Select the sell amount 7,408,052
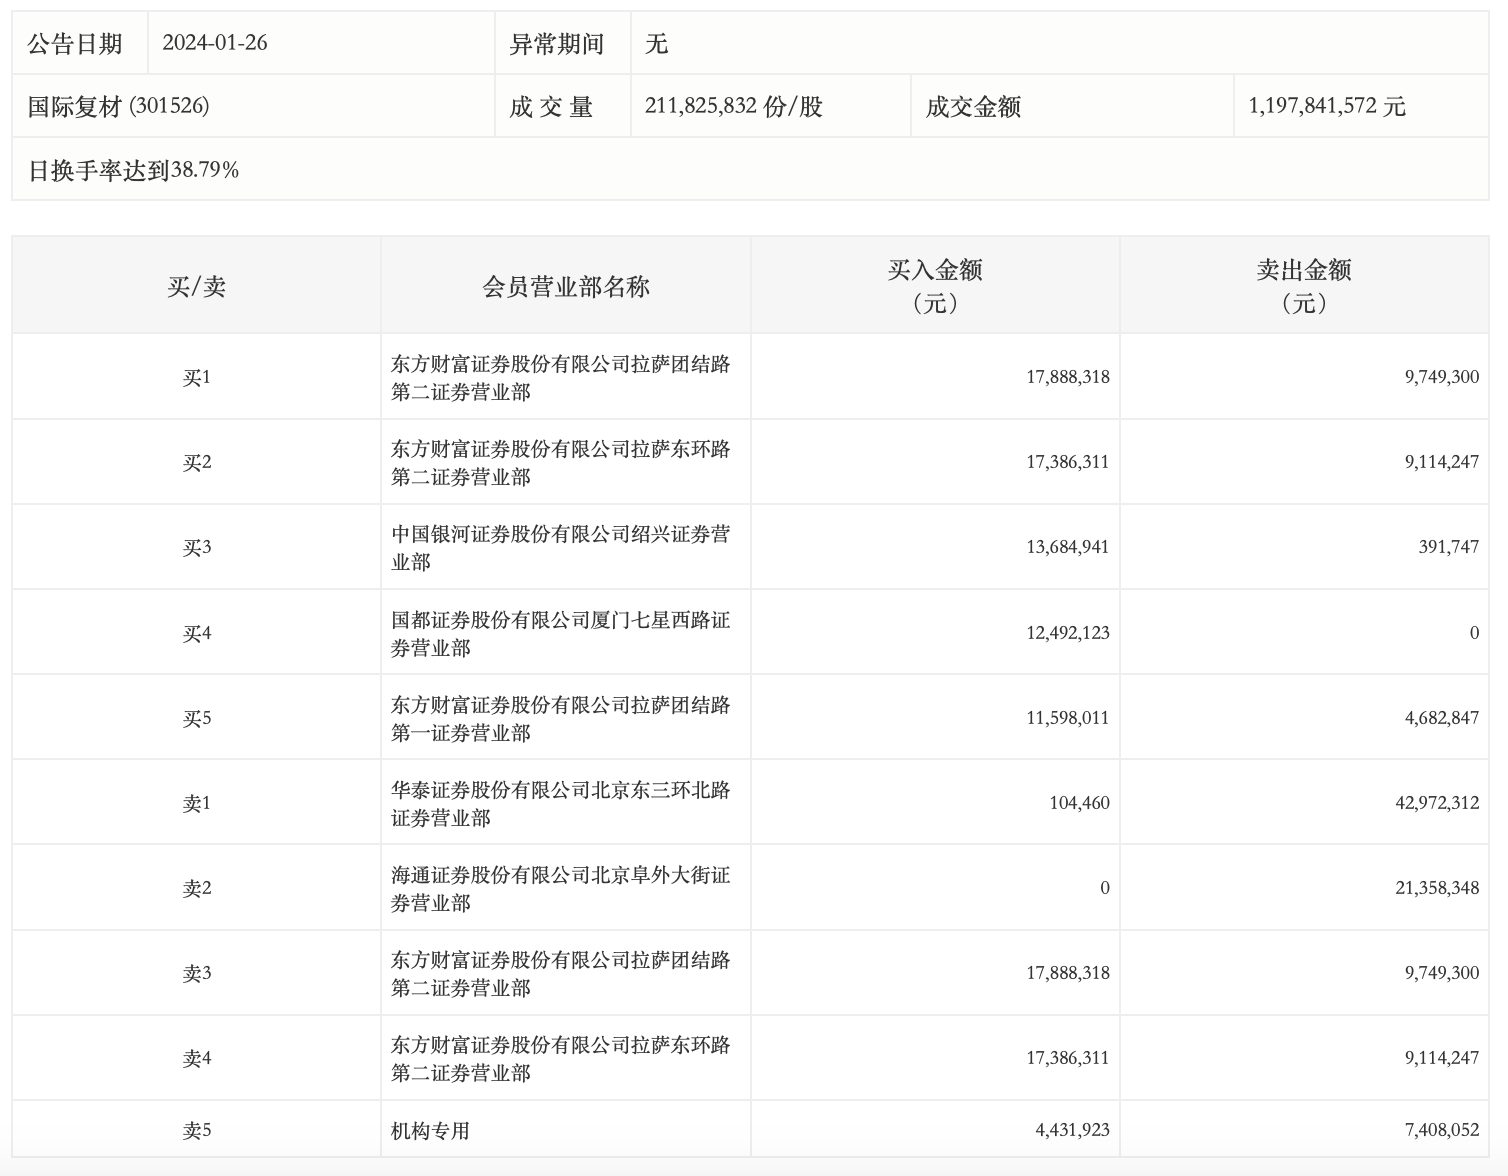 pyautogui.click(x=1442, y=1130)
